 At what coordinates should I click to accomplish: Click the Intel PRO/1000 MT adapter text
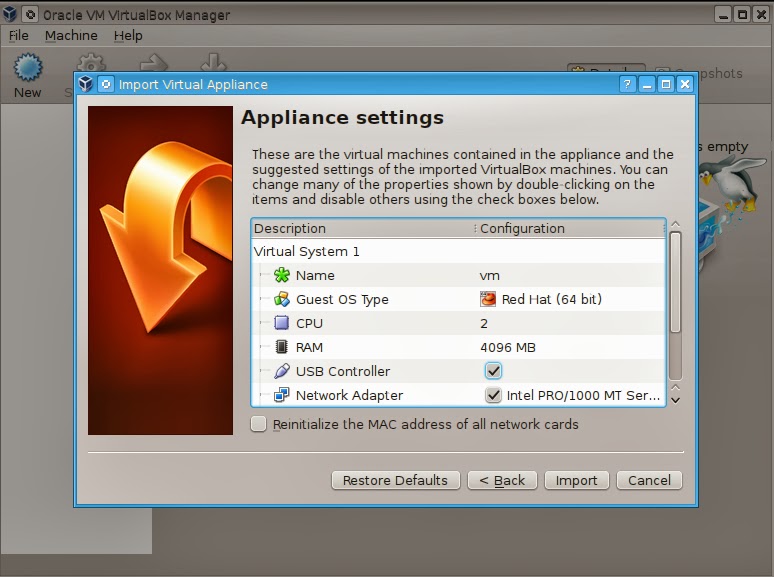tap(583, 395)
